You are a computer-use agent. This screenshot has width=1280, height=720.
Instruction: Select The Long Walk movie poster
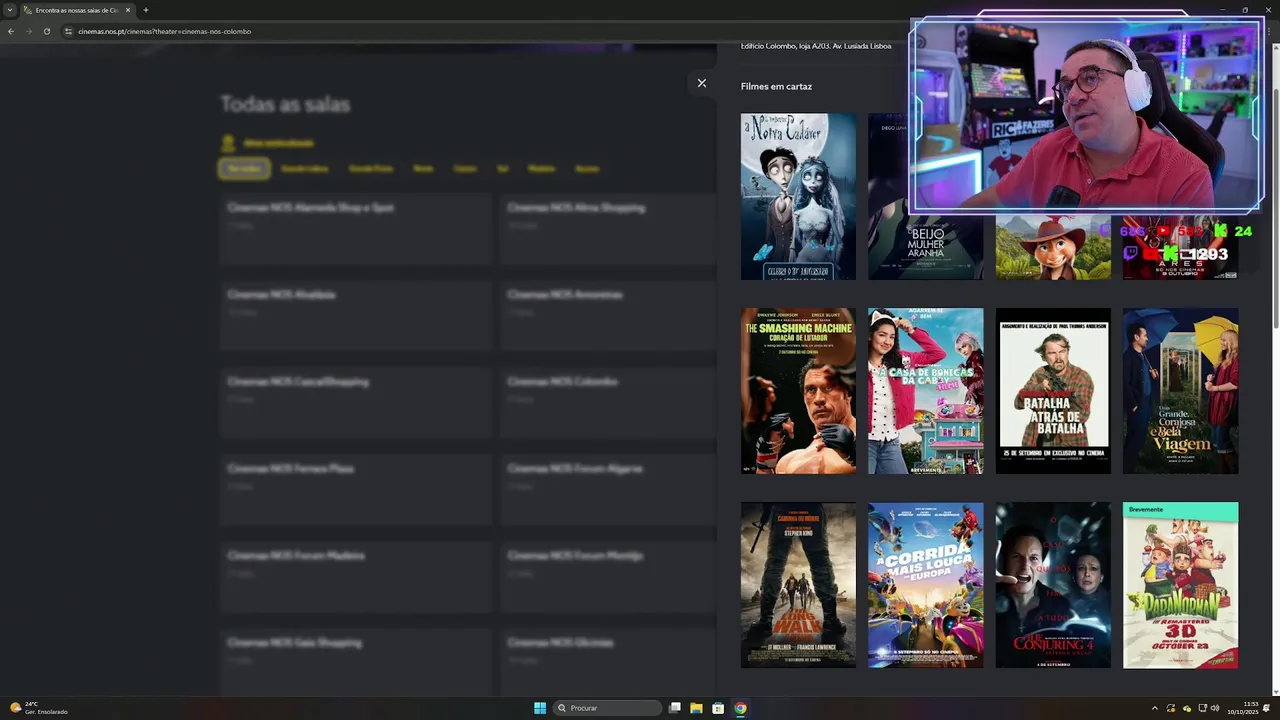[798, 585]
